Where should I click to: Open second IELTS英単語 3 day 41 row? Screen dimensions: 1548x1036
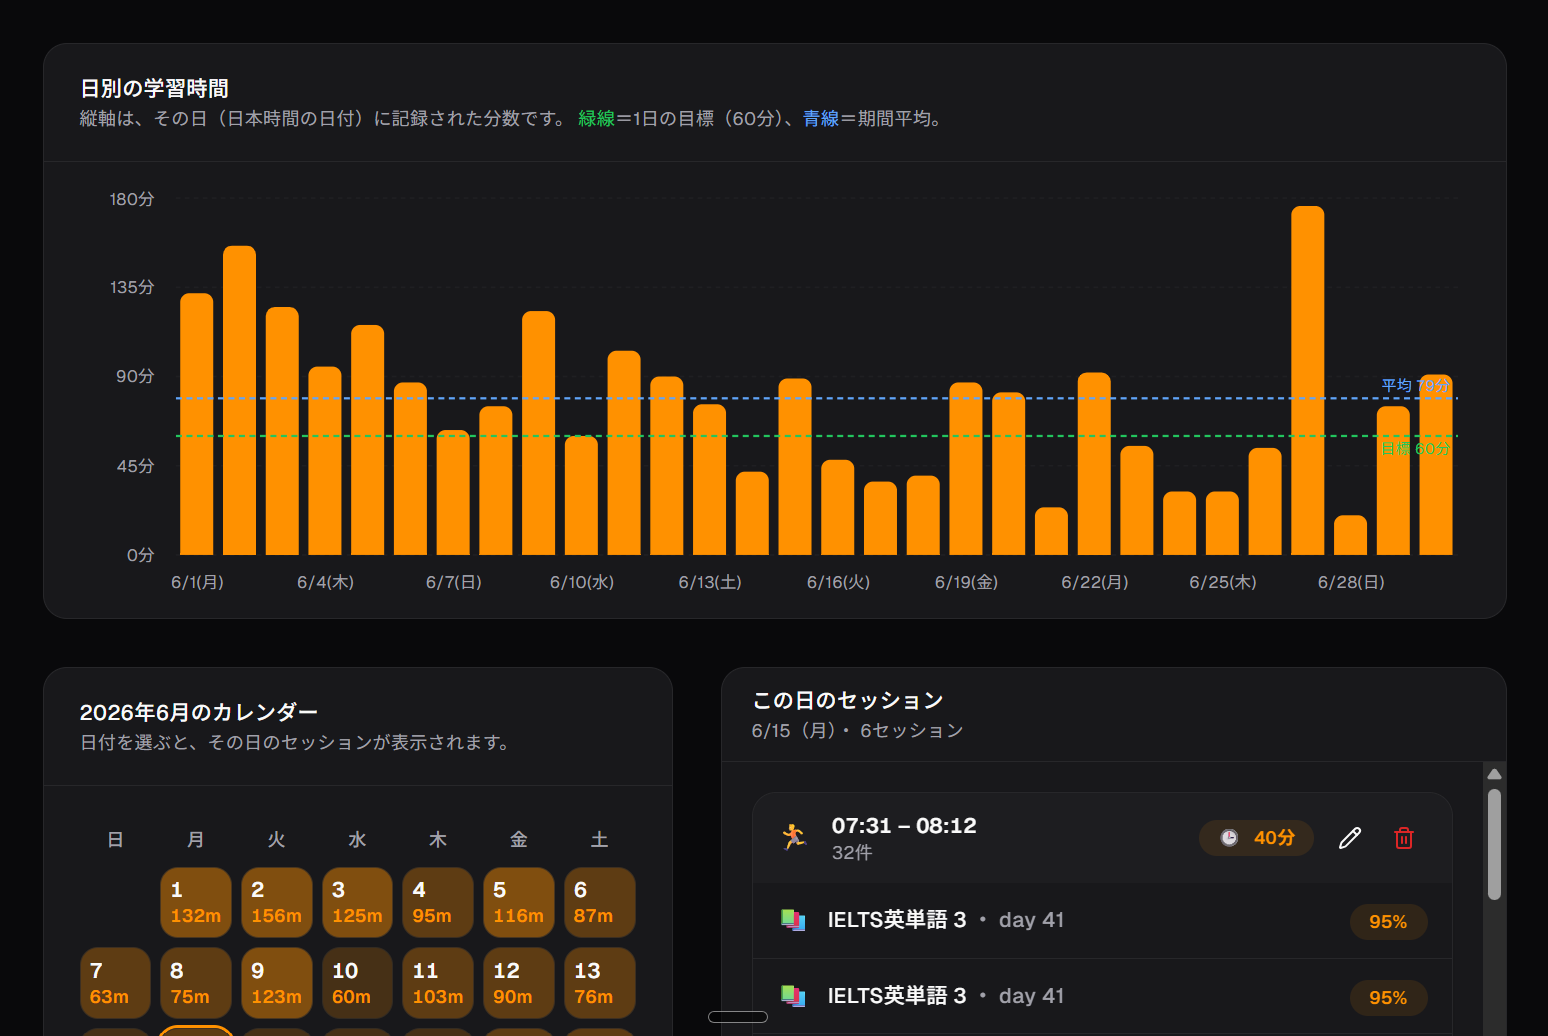[x=1102, y=996]
